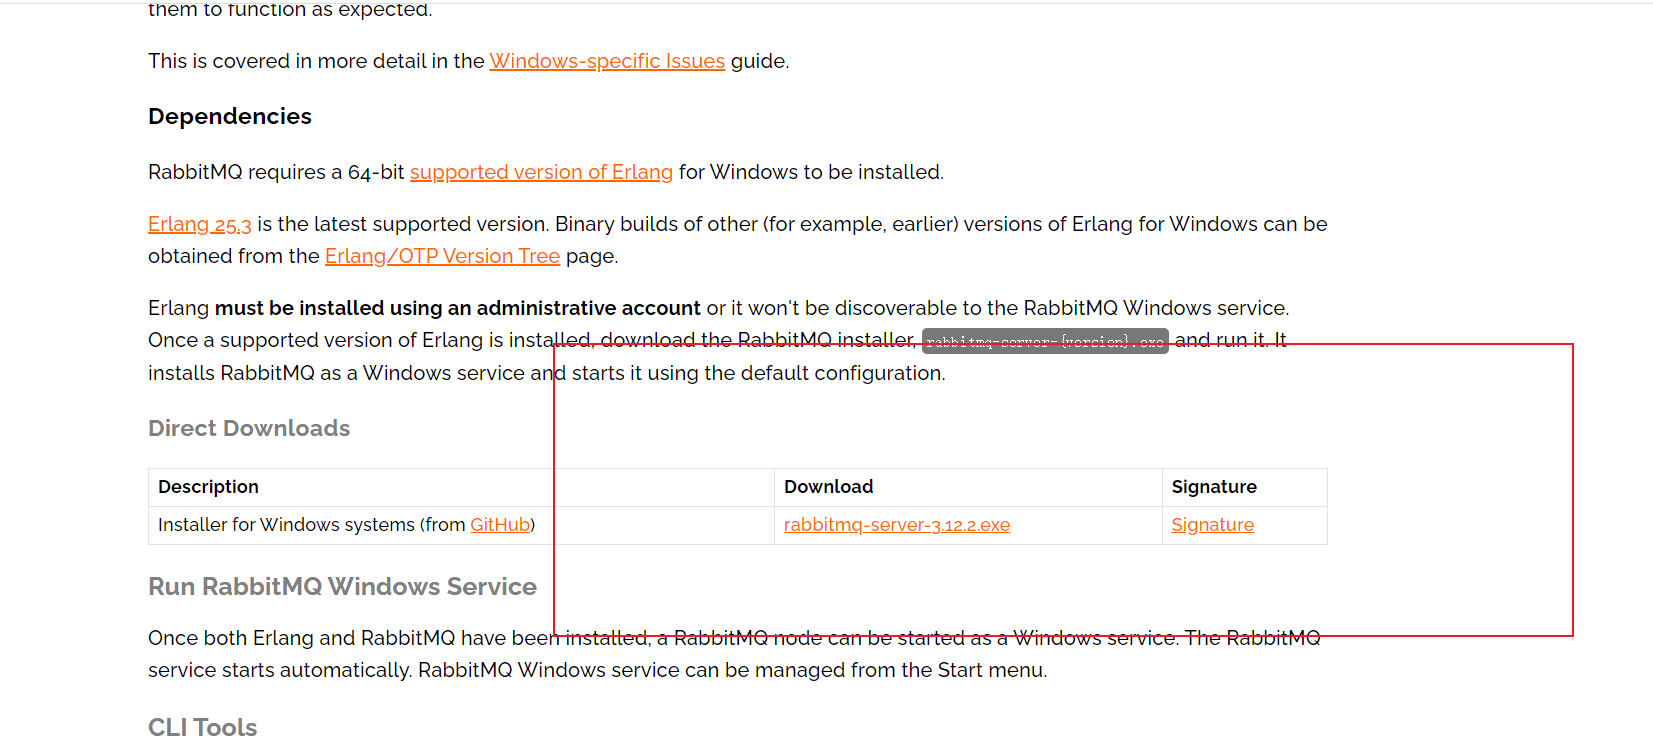Download rabbitmq-server-3.12.2.exe installer
1653x745 pixels.
[897, 525]
